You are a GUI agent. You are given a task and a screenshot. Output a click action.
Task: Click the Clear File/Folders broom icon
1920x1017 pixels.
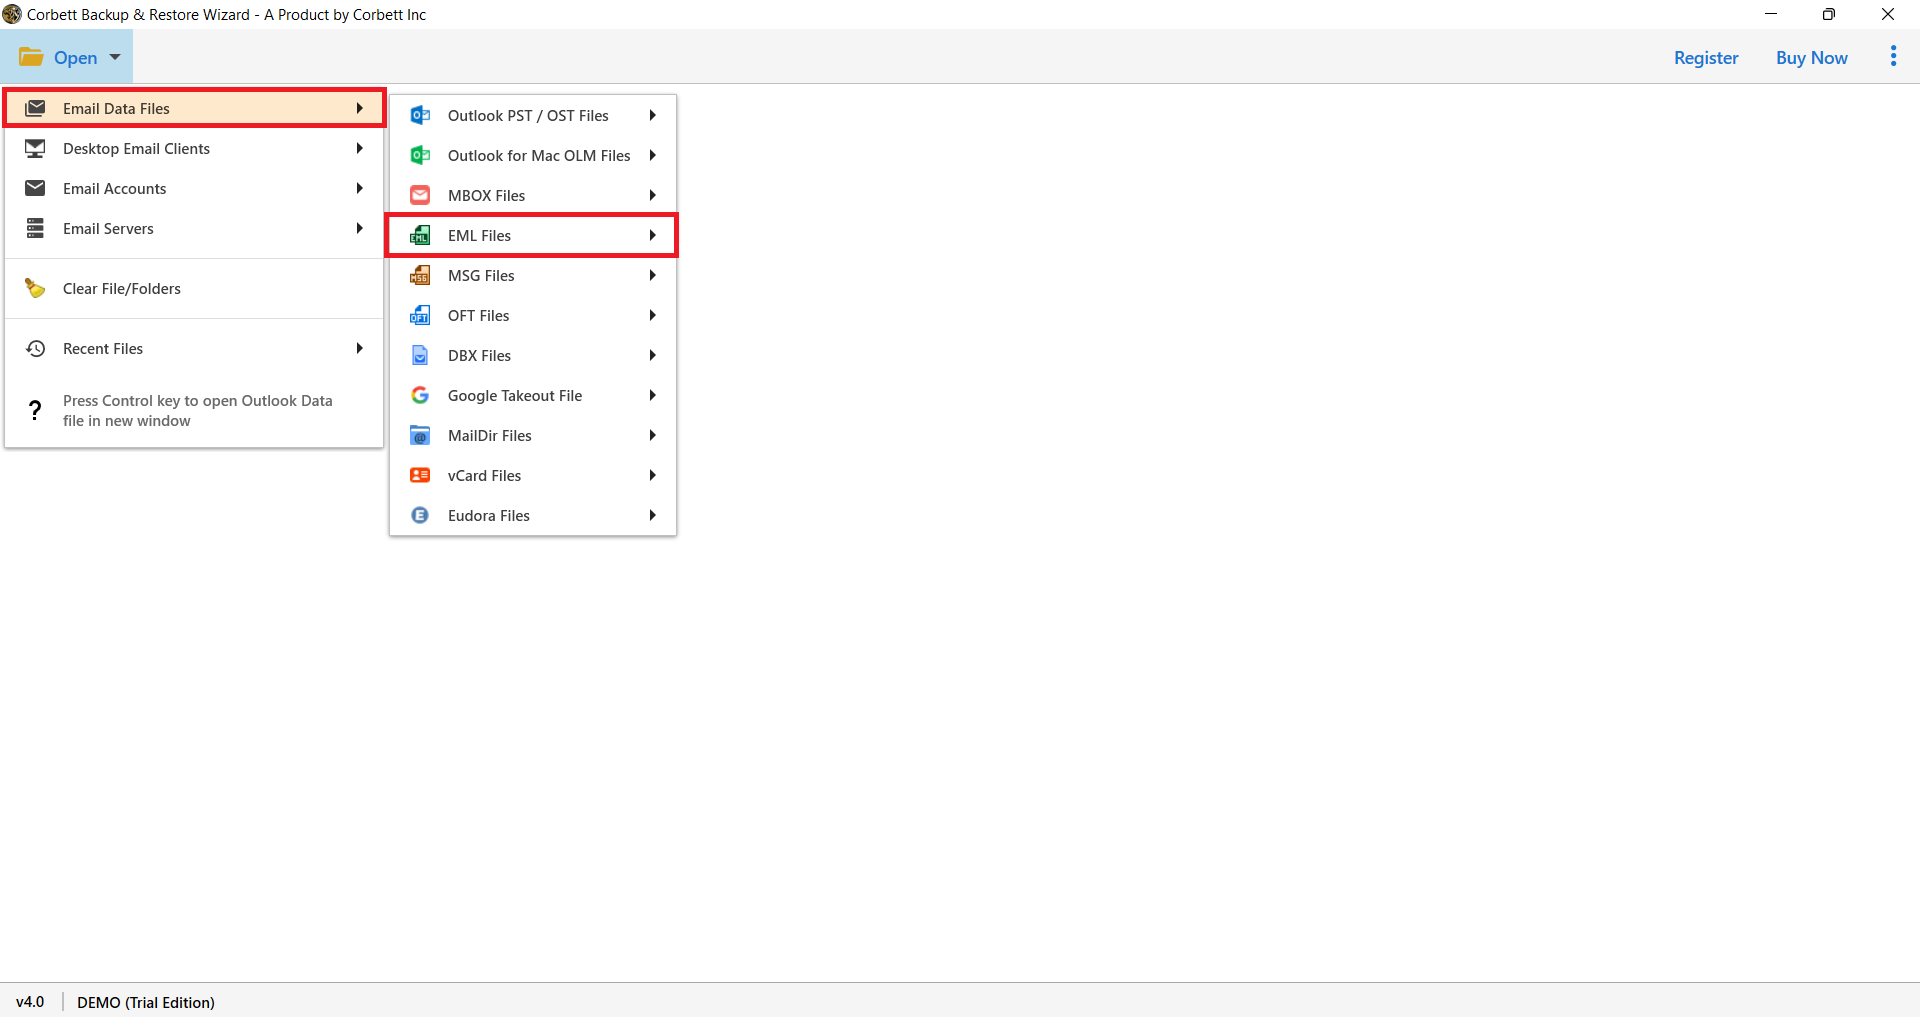[x=35, y=288]
